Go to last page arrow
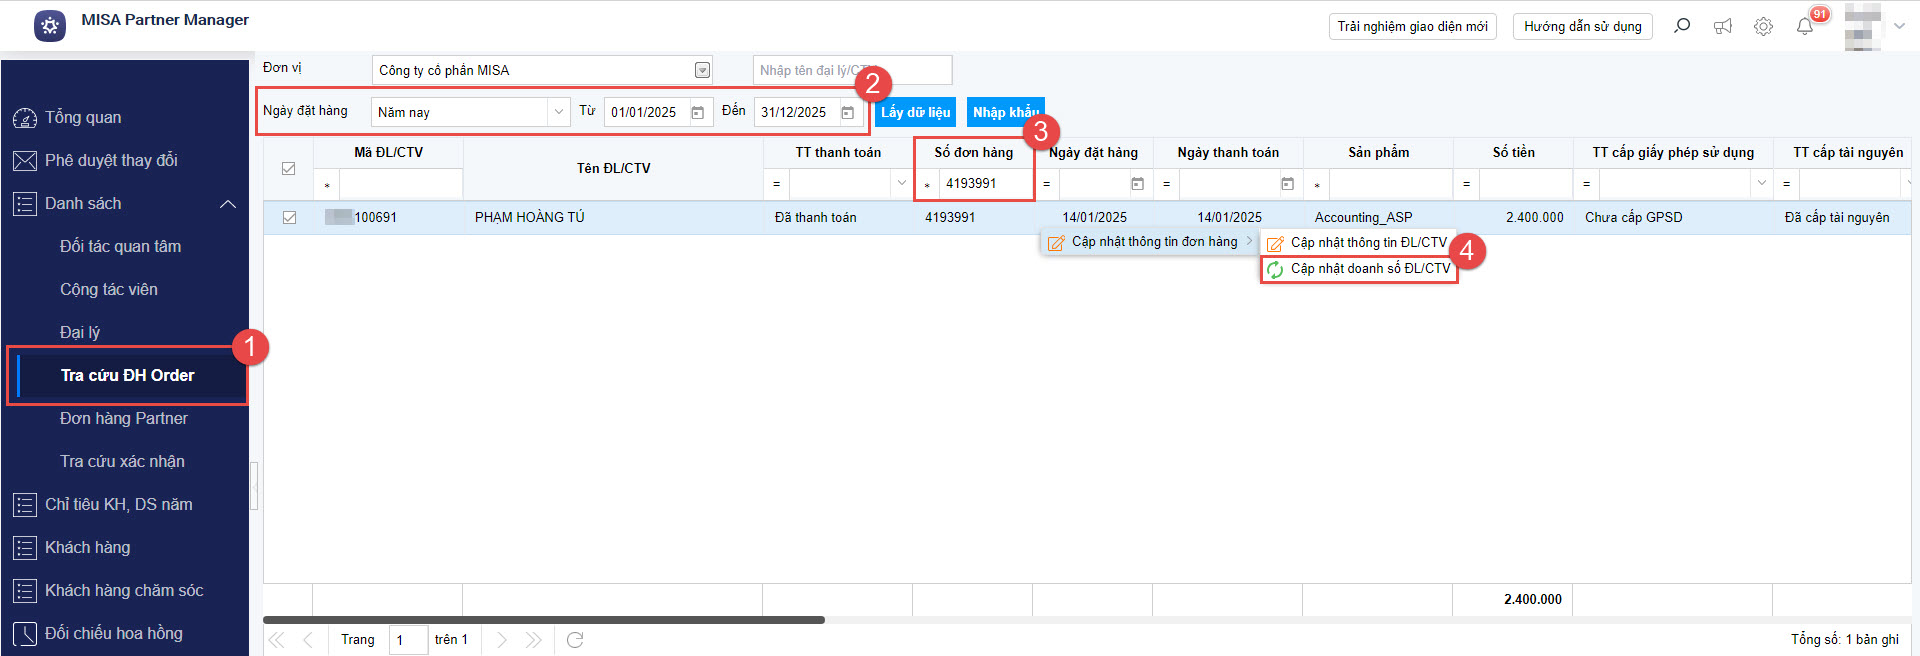 pos(533,640)
